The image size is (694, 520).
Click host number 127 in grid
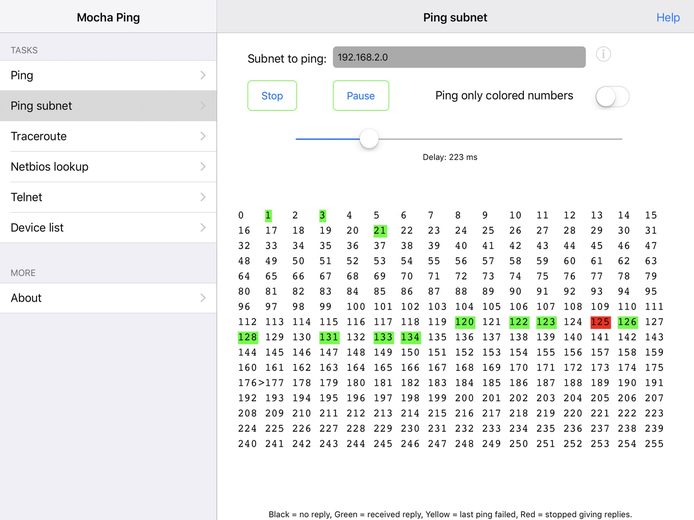[654, 322]
